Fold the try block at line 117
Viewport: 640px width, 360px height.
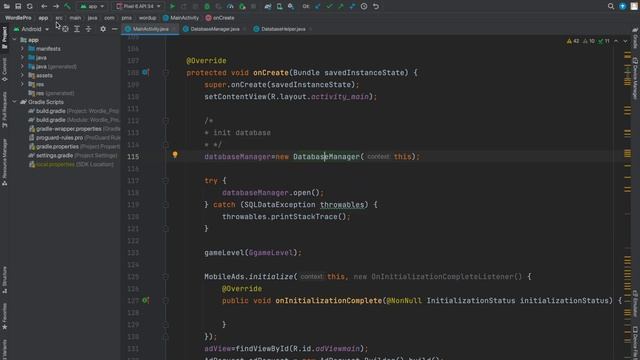click(165, 180)
